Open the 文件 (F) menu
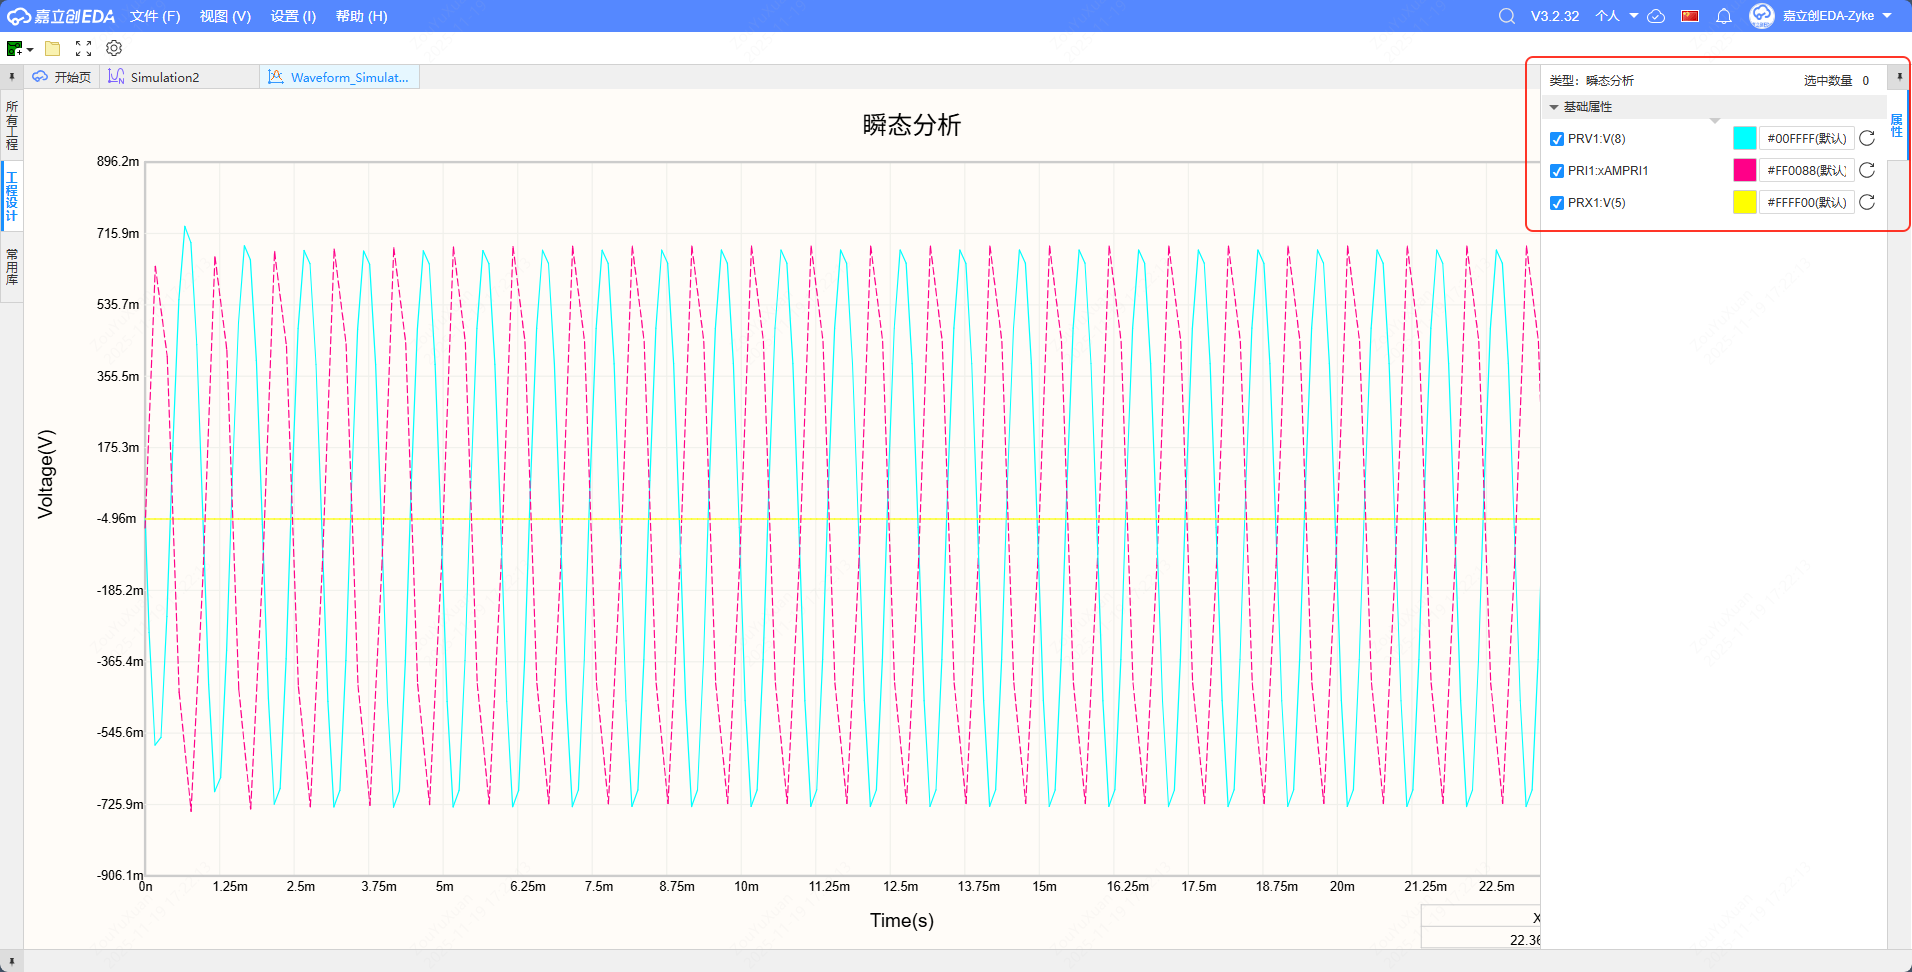This screenshot has width=1912, height=972. tap(155, 16)
